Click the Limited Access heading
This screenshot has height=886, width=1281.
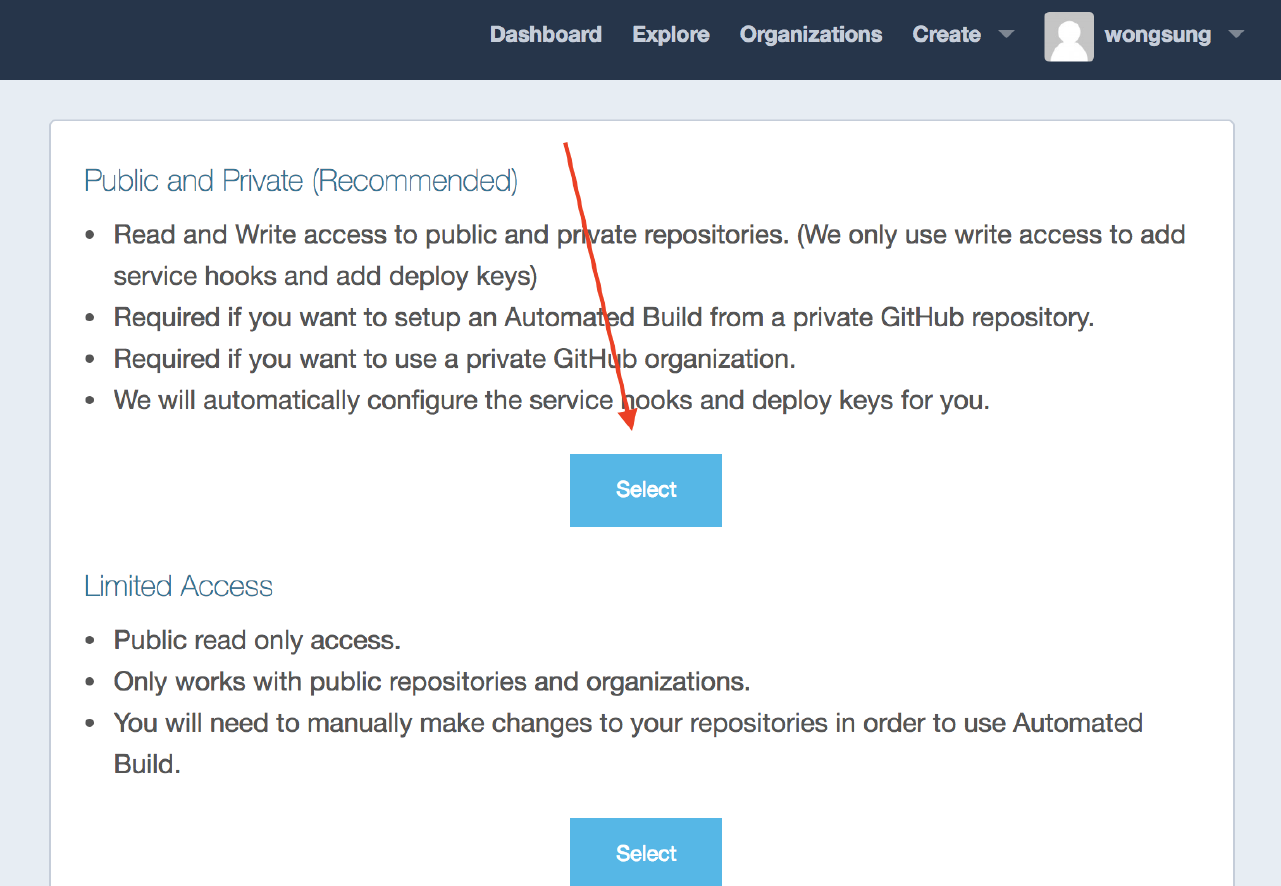178,586
